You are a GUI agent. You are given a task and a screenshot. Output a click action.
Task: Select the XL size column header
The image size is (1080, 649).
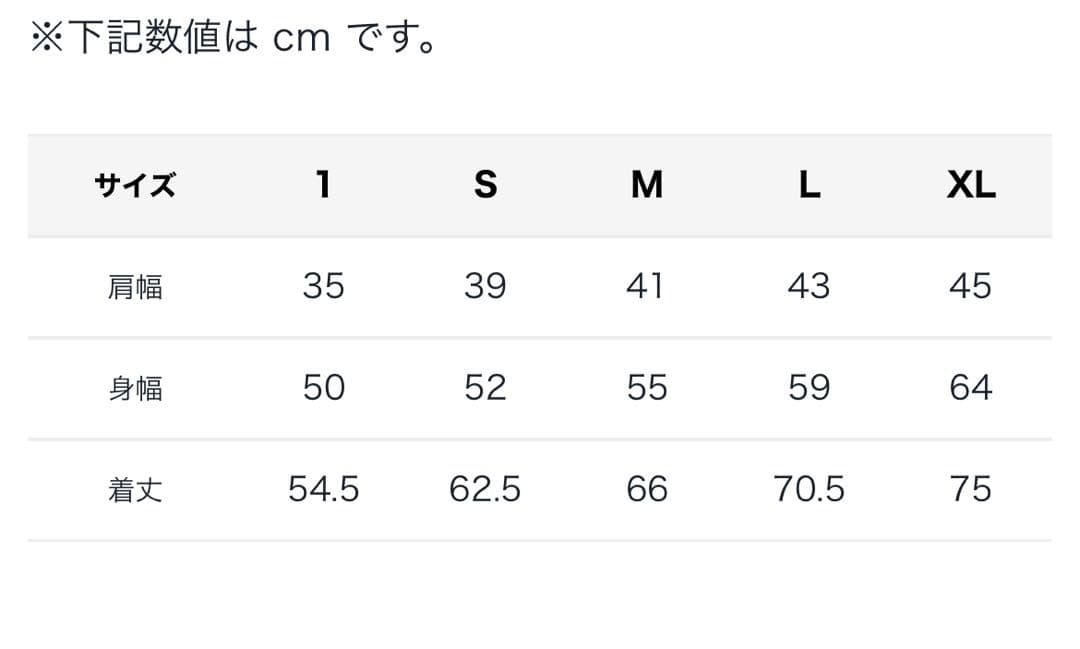coord(971,185)
